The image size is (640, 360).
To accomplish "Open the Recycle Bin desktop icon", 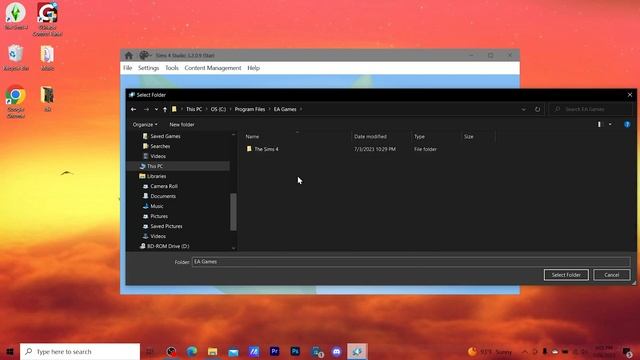I will pos(16,58).
